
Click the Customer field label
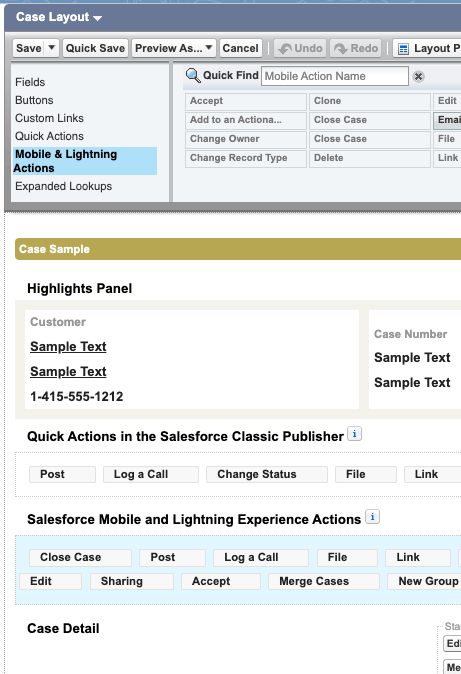tap(58, 322)
